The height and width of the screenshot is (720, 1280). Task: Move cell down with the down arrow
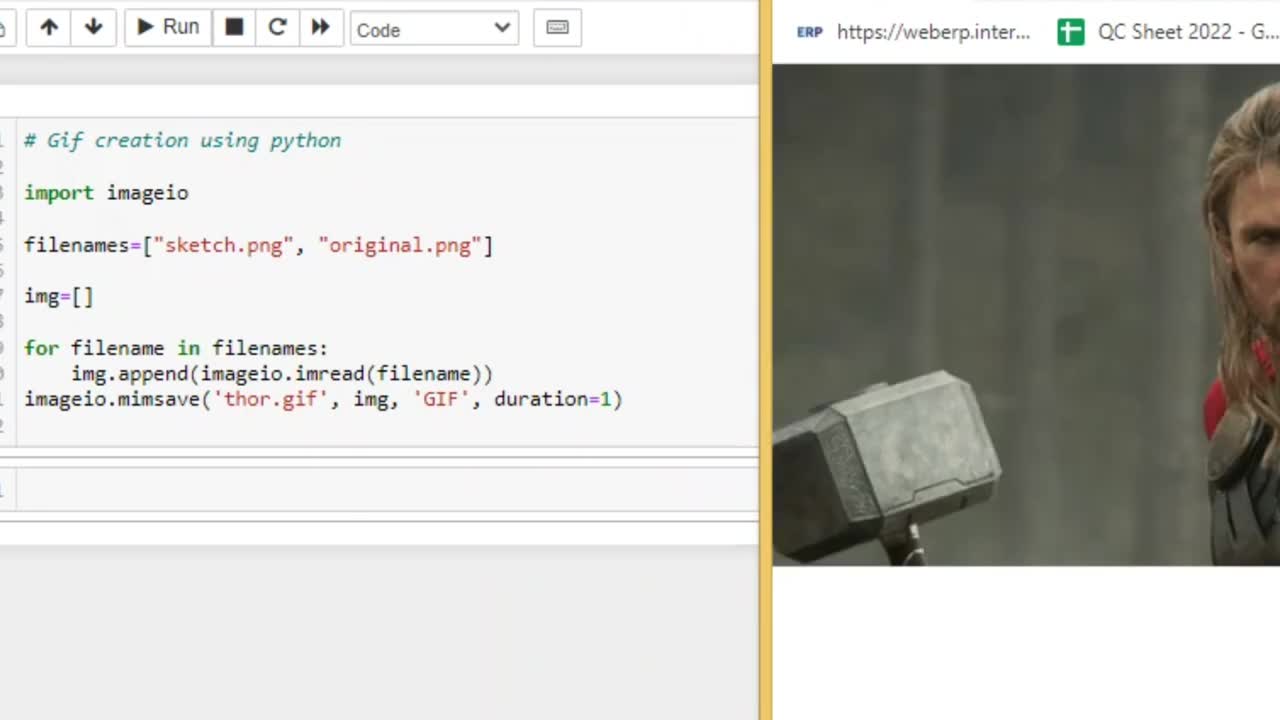(x=93, y=27)
